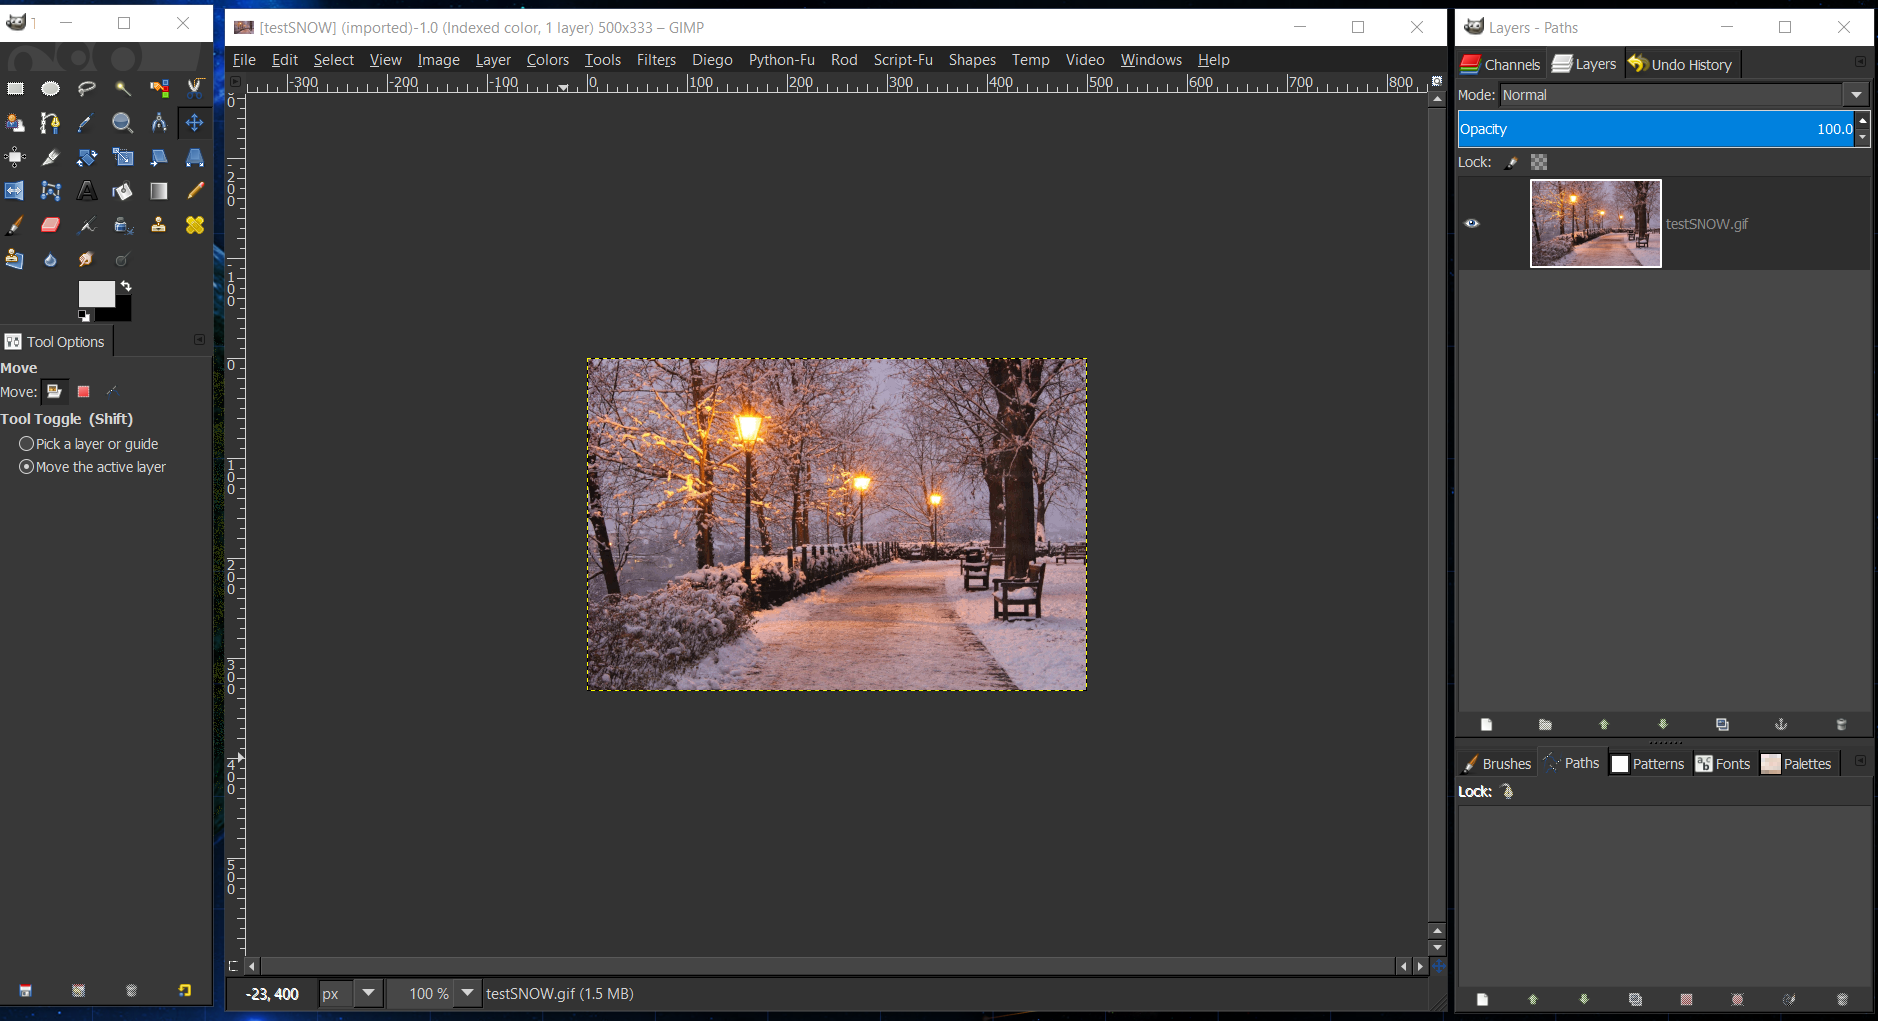Select the Bucket Fill tool
The height and width of the screenshot is (1021, 1878).
123,191
